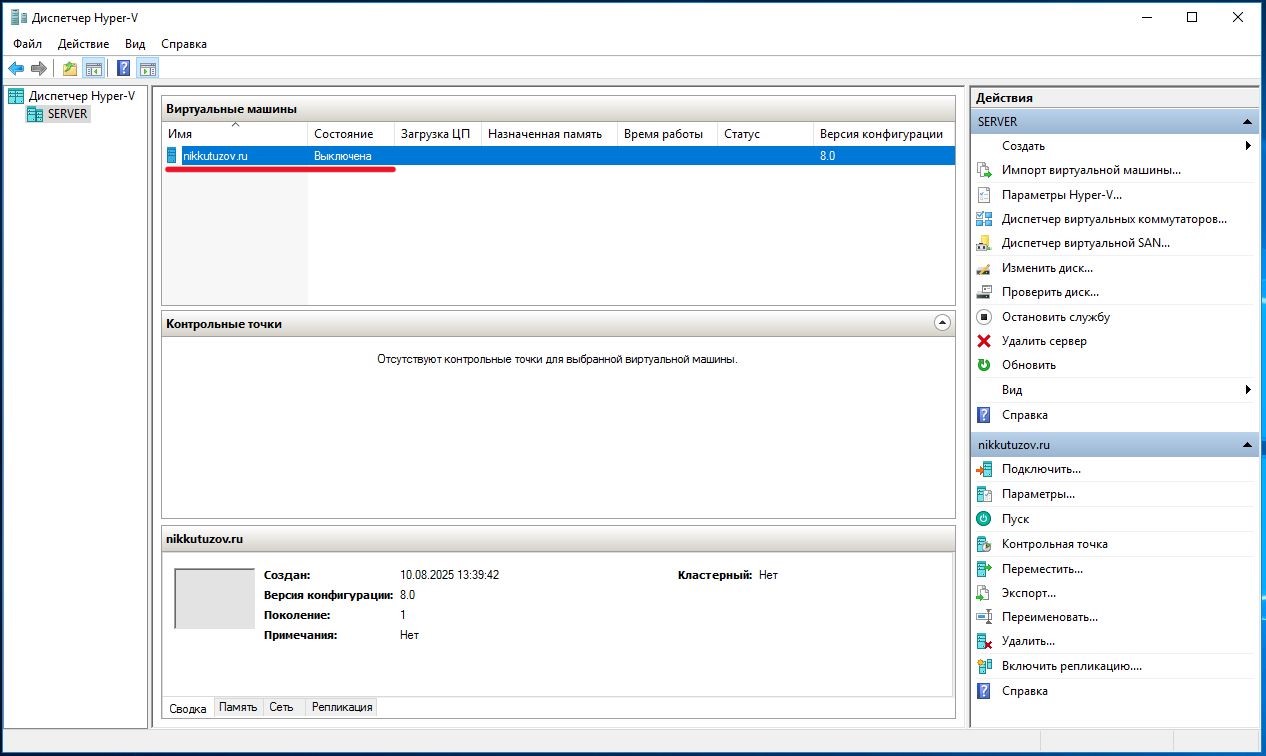Switch to the Память tab
This screenshot has height=756, width=1266.
point(238,707)
